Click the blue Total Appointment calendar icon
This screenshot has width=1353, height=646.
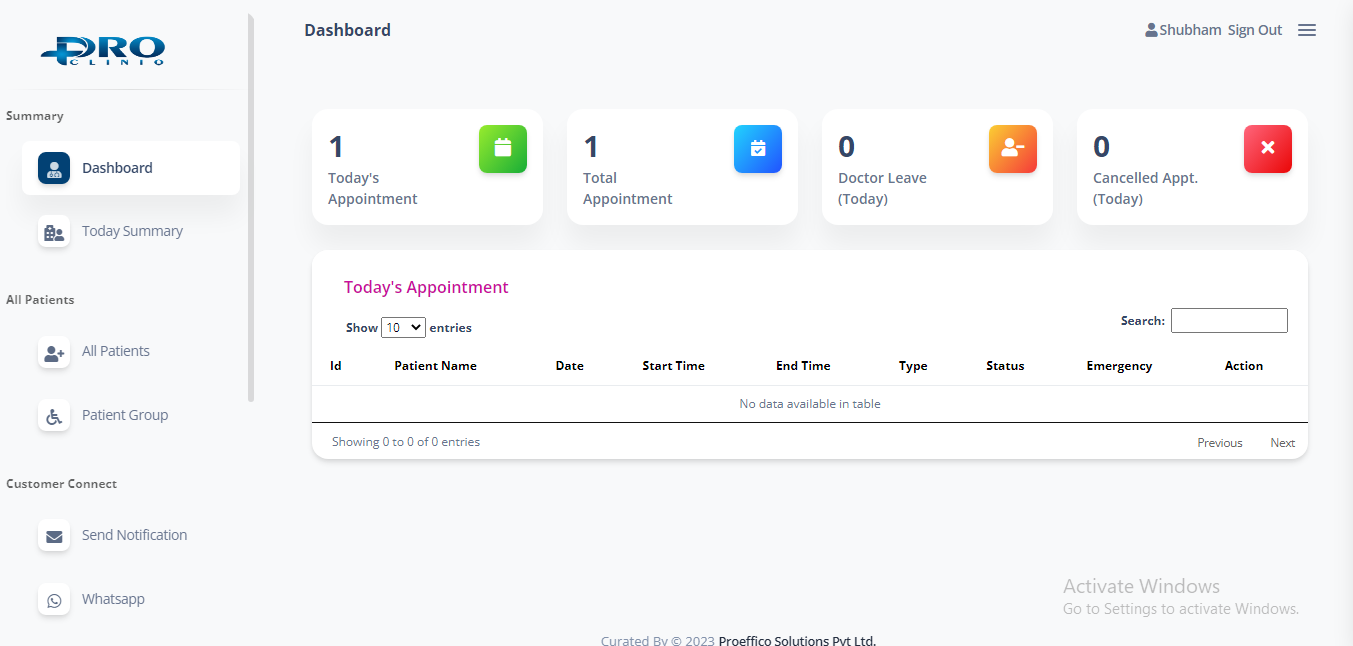point(757,149)
